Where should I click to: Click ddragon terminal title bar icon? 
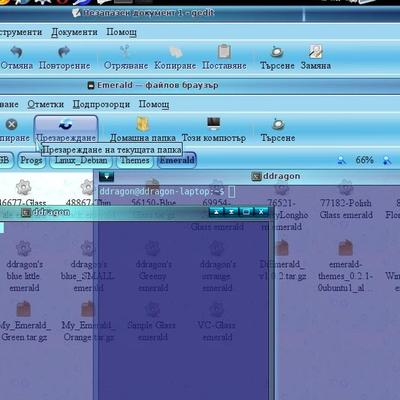pyautogui.click(x=256, y=176)
